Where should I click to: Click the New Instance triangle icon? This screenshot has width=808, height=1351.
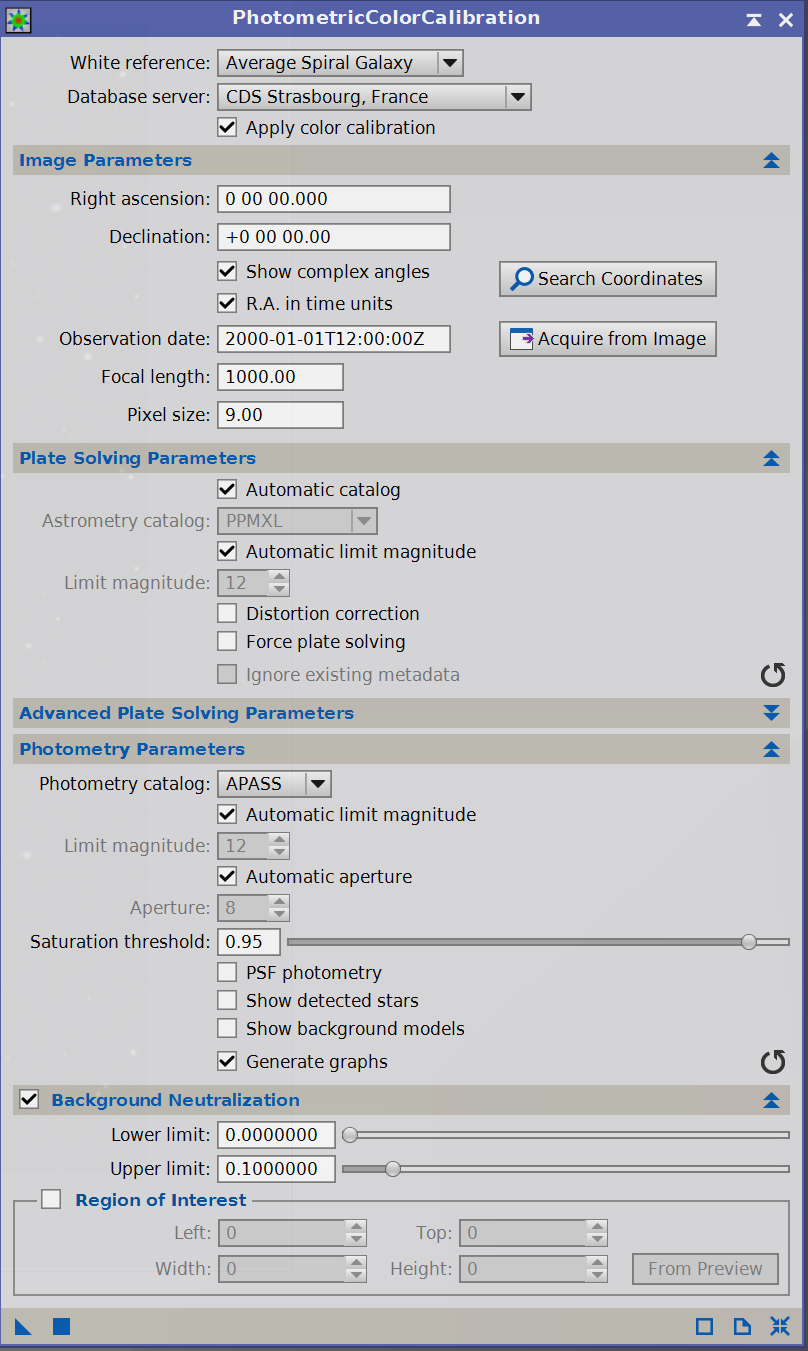click(x=23, y=1326)
